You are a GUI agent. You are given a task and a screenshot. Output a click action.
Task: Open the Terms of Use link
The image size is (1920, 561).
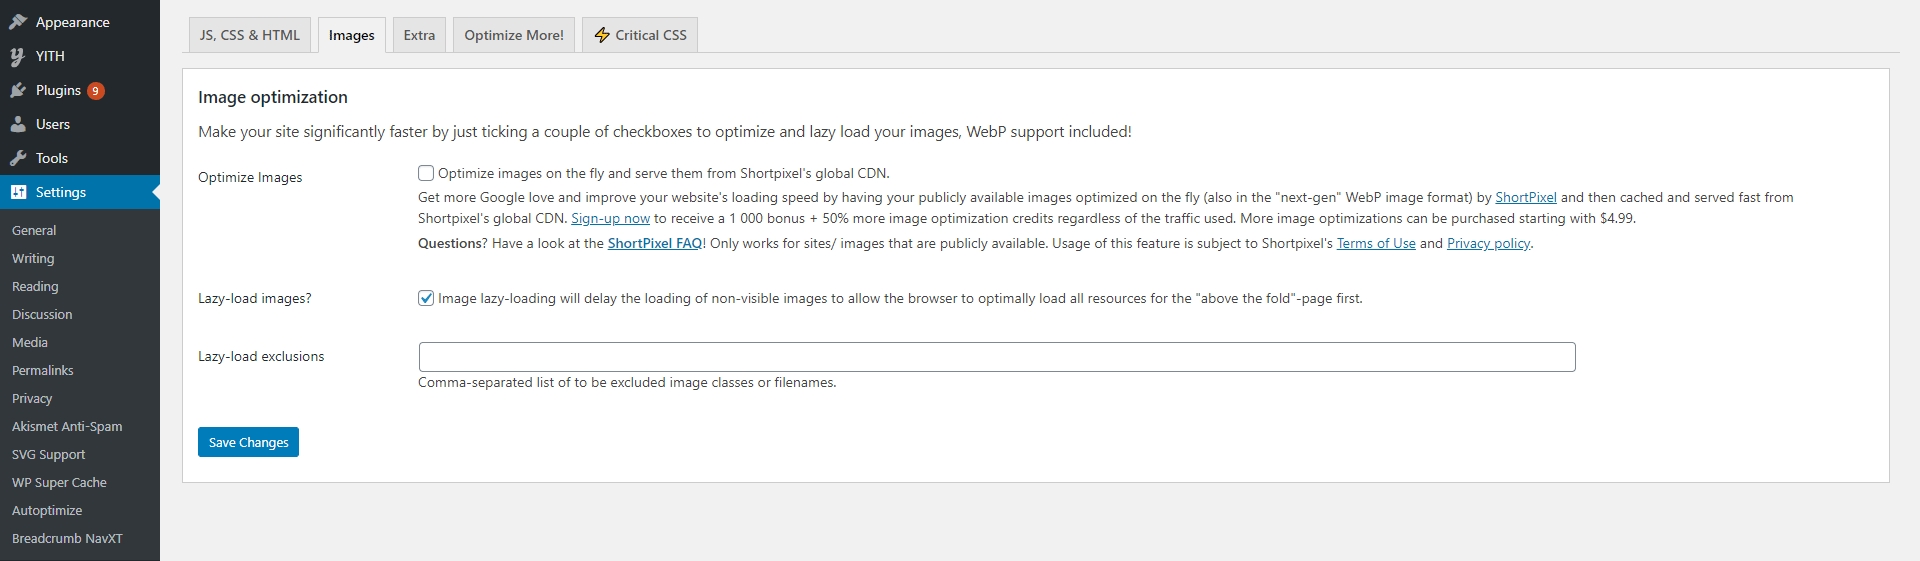pyautogui.click(x=1376, y=244)
